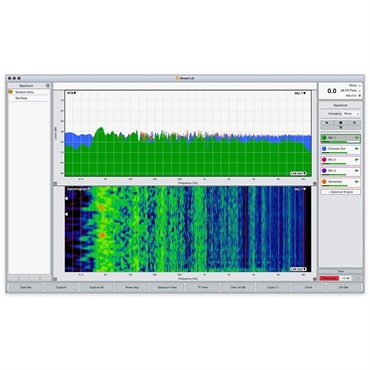Click the lower white threshold marker on spectrograph
Image resolution: width=370 pixels, height=370 pixels.
pos(66,214)
